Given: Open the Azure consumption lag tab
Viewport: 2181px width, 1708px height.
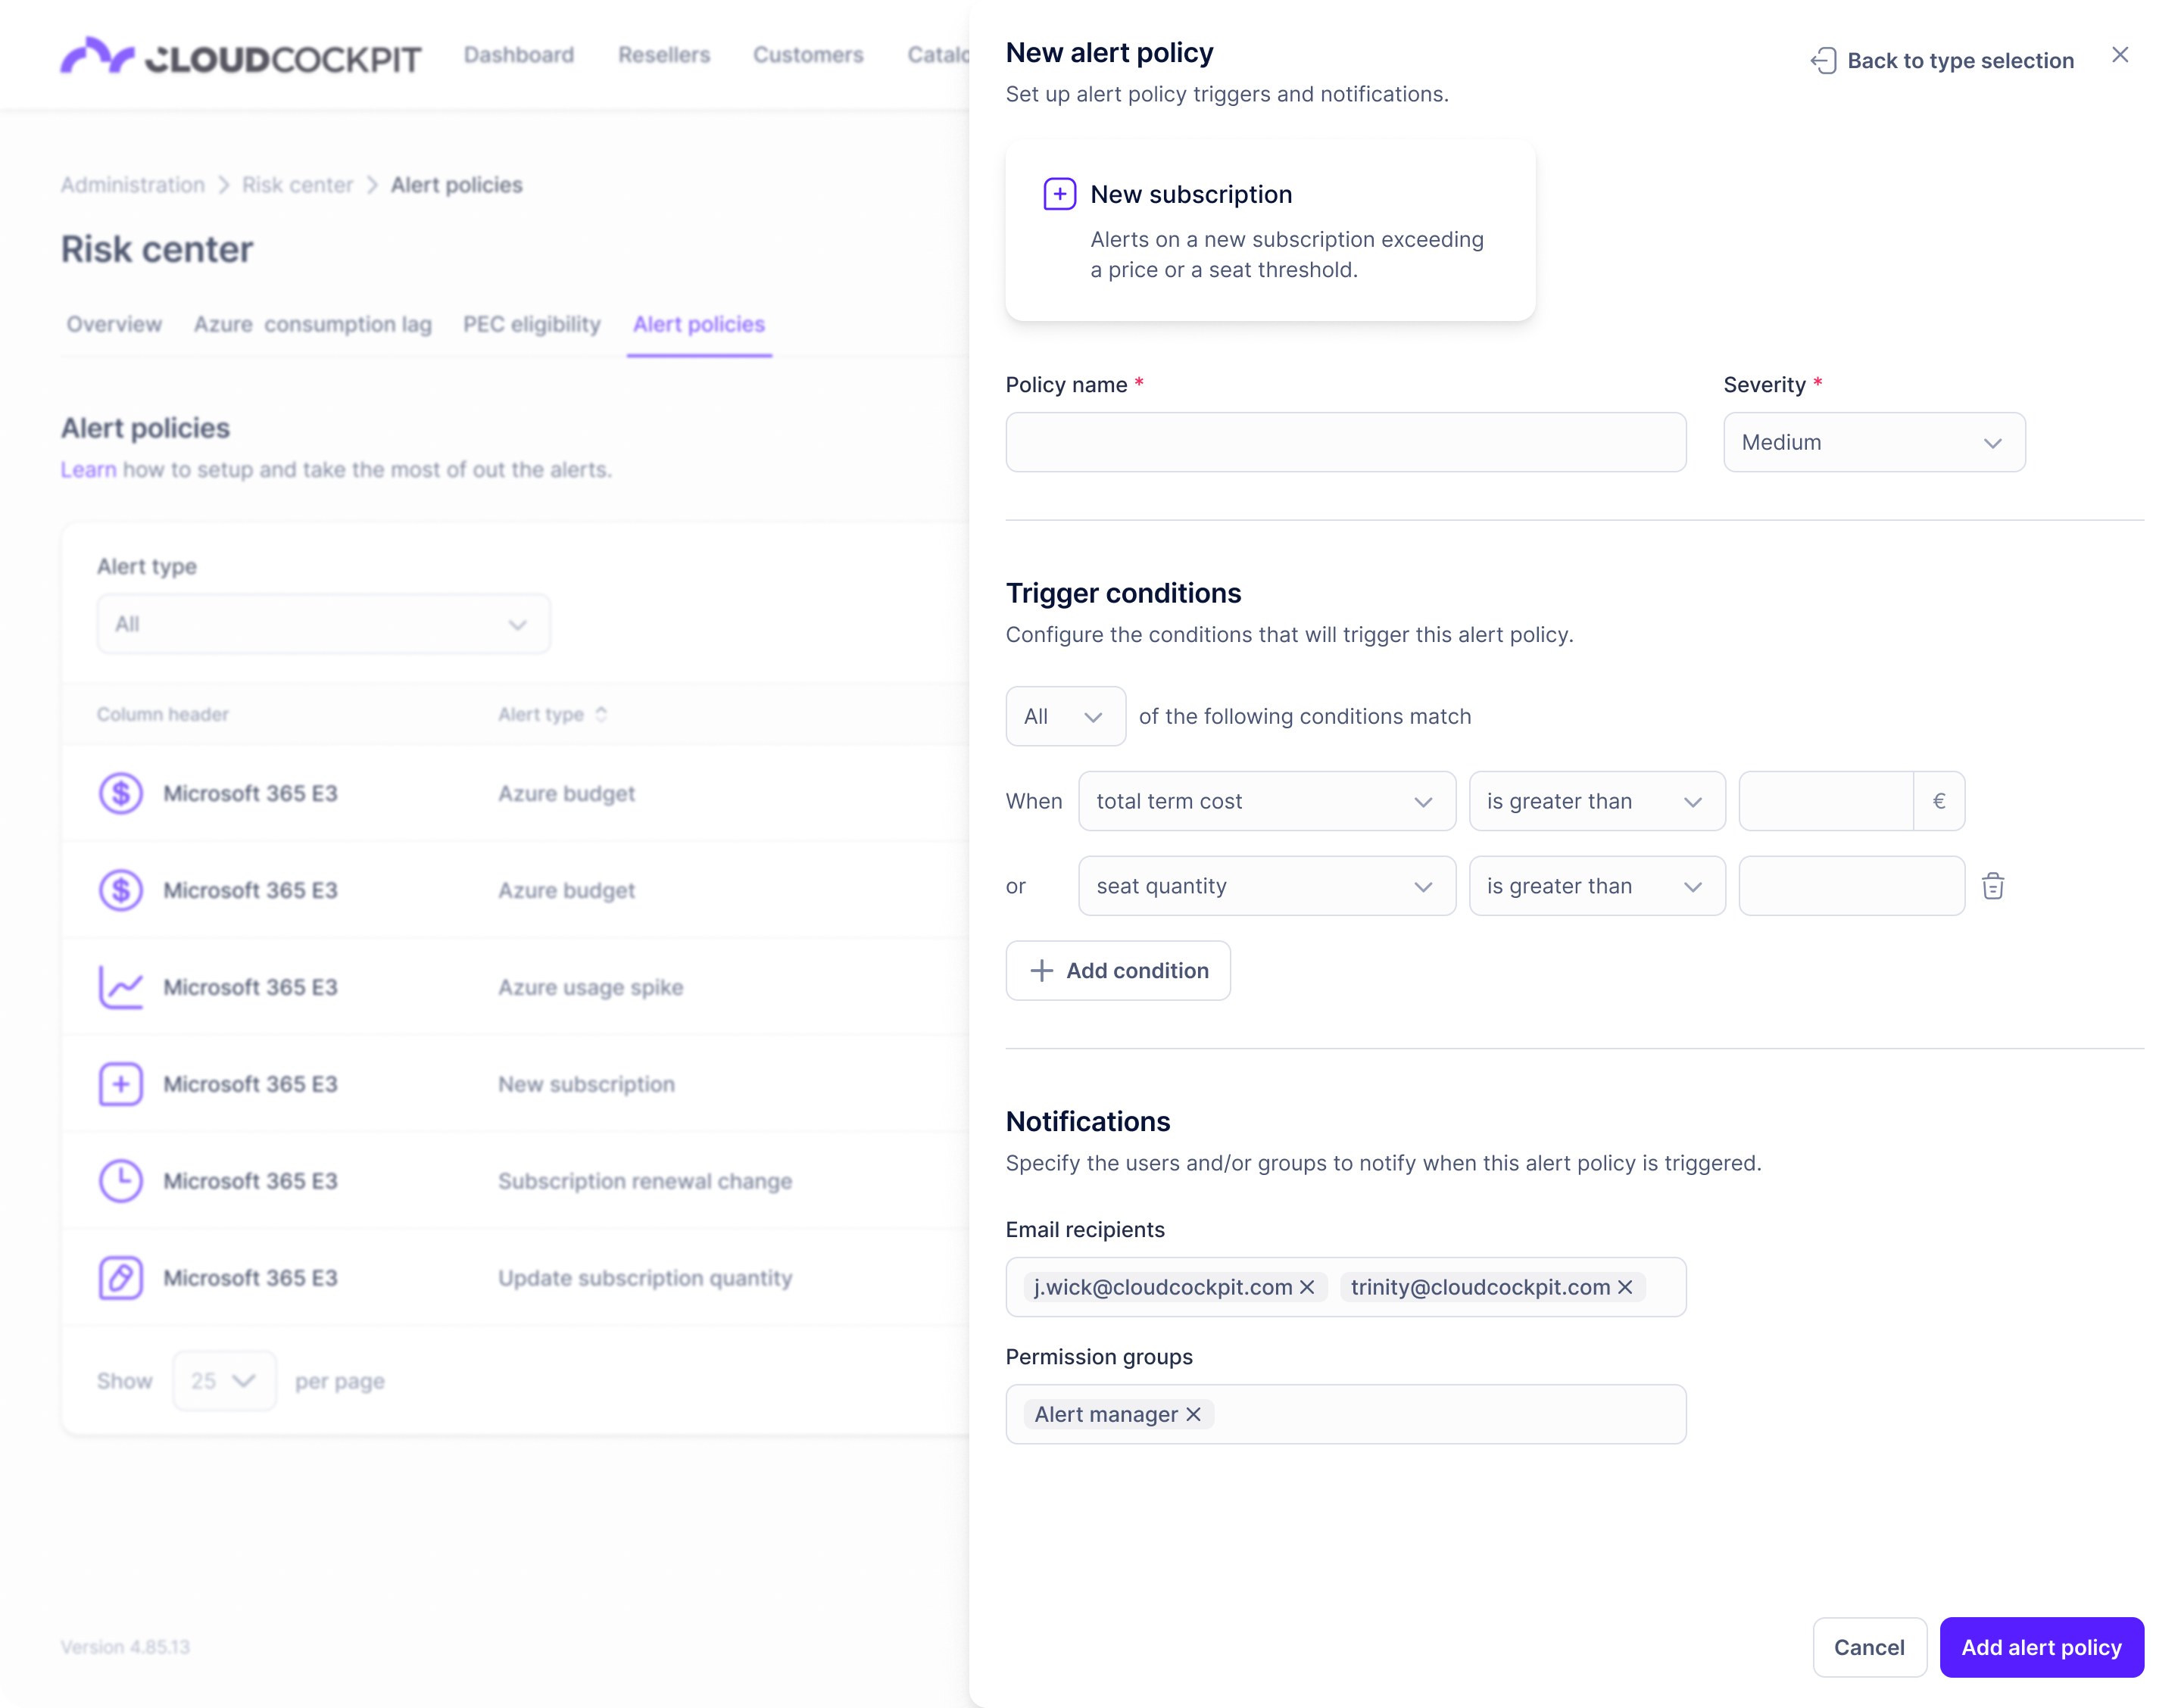Looking at the screenshot, I should pos(312,324).
